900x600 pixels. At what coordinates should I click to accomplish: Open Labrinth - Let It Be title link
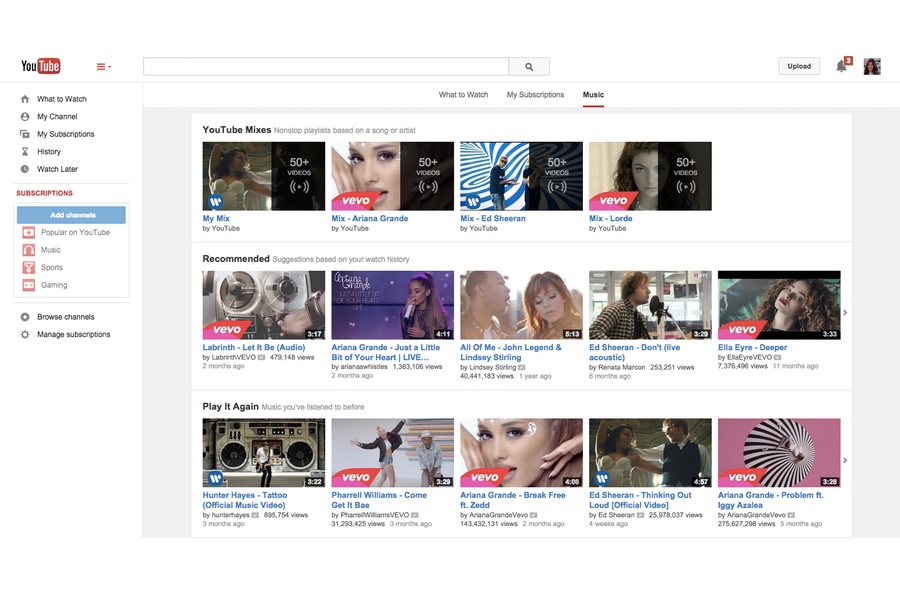254,347
